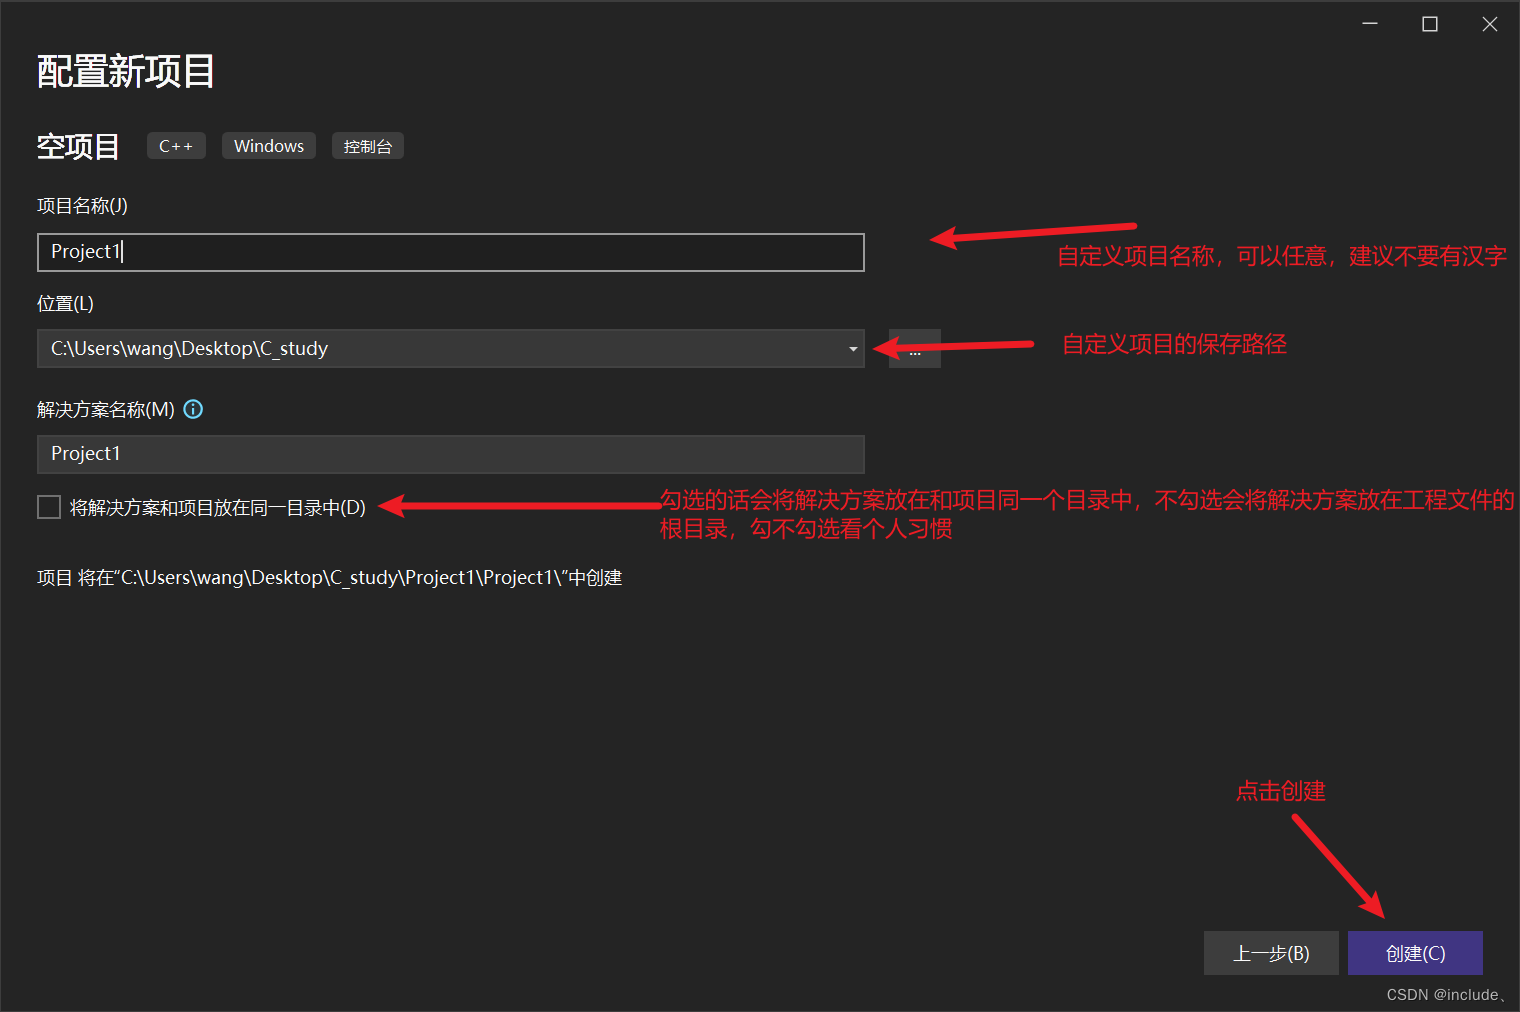
Task: Click the project creation path text line
Action: click(330, 578)
